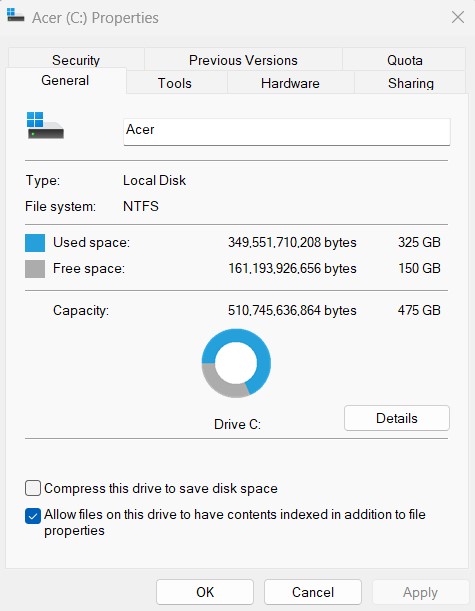The width and height of the screenshot is (475, 611).
Task: Confirm with the OK button
Action: click(x=205, y=592)
